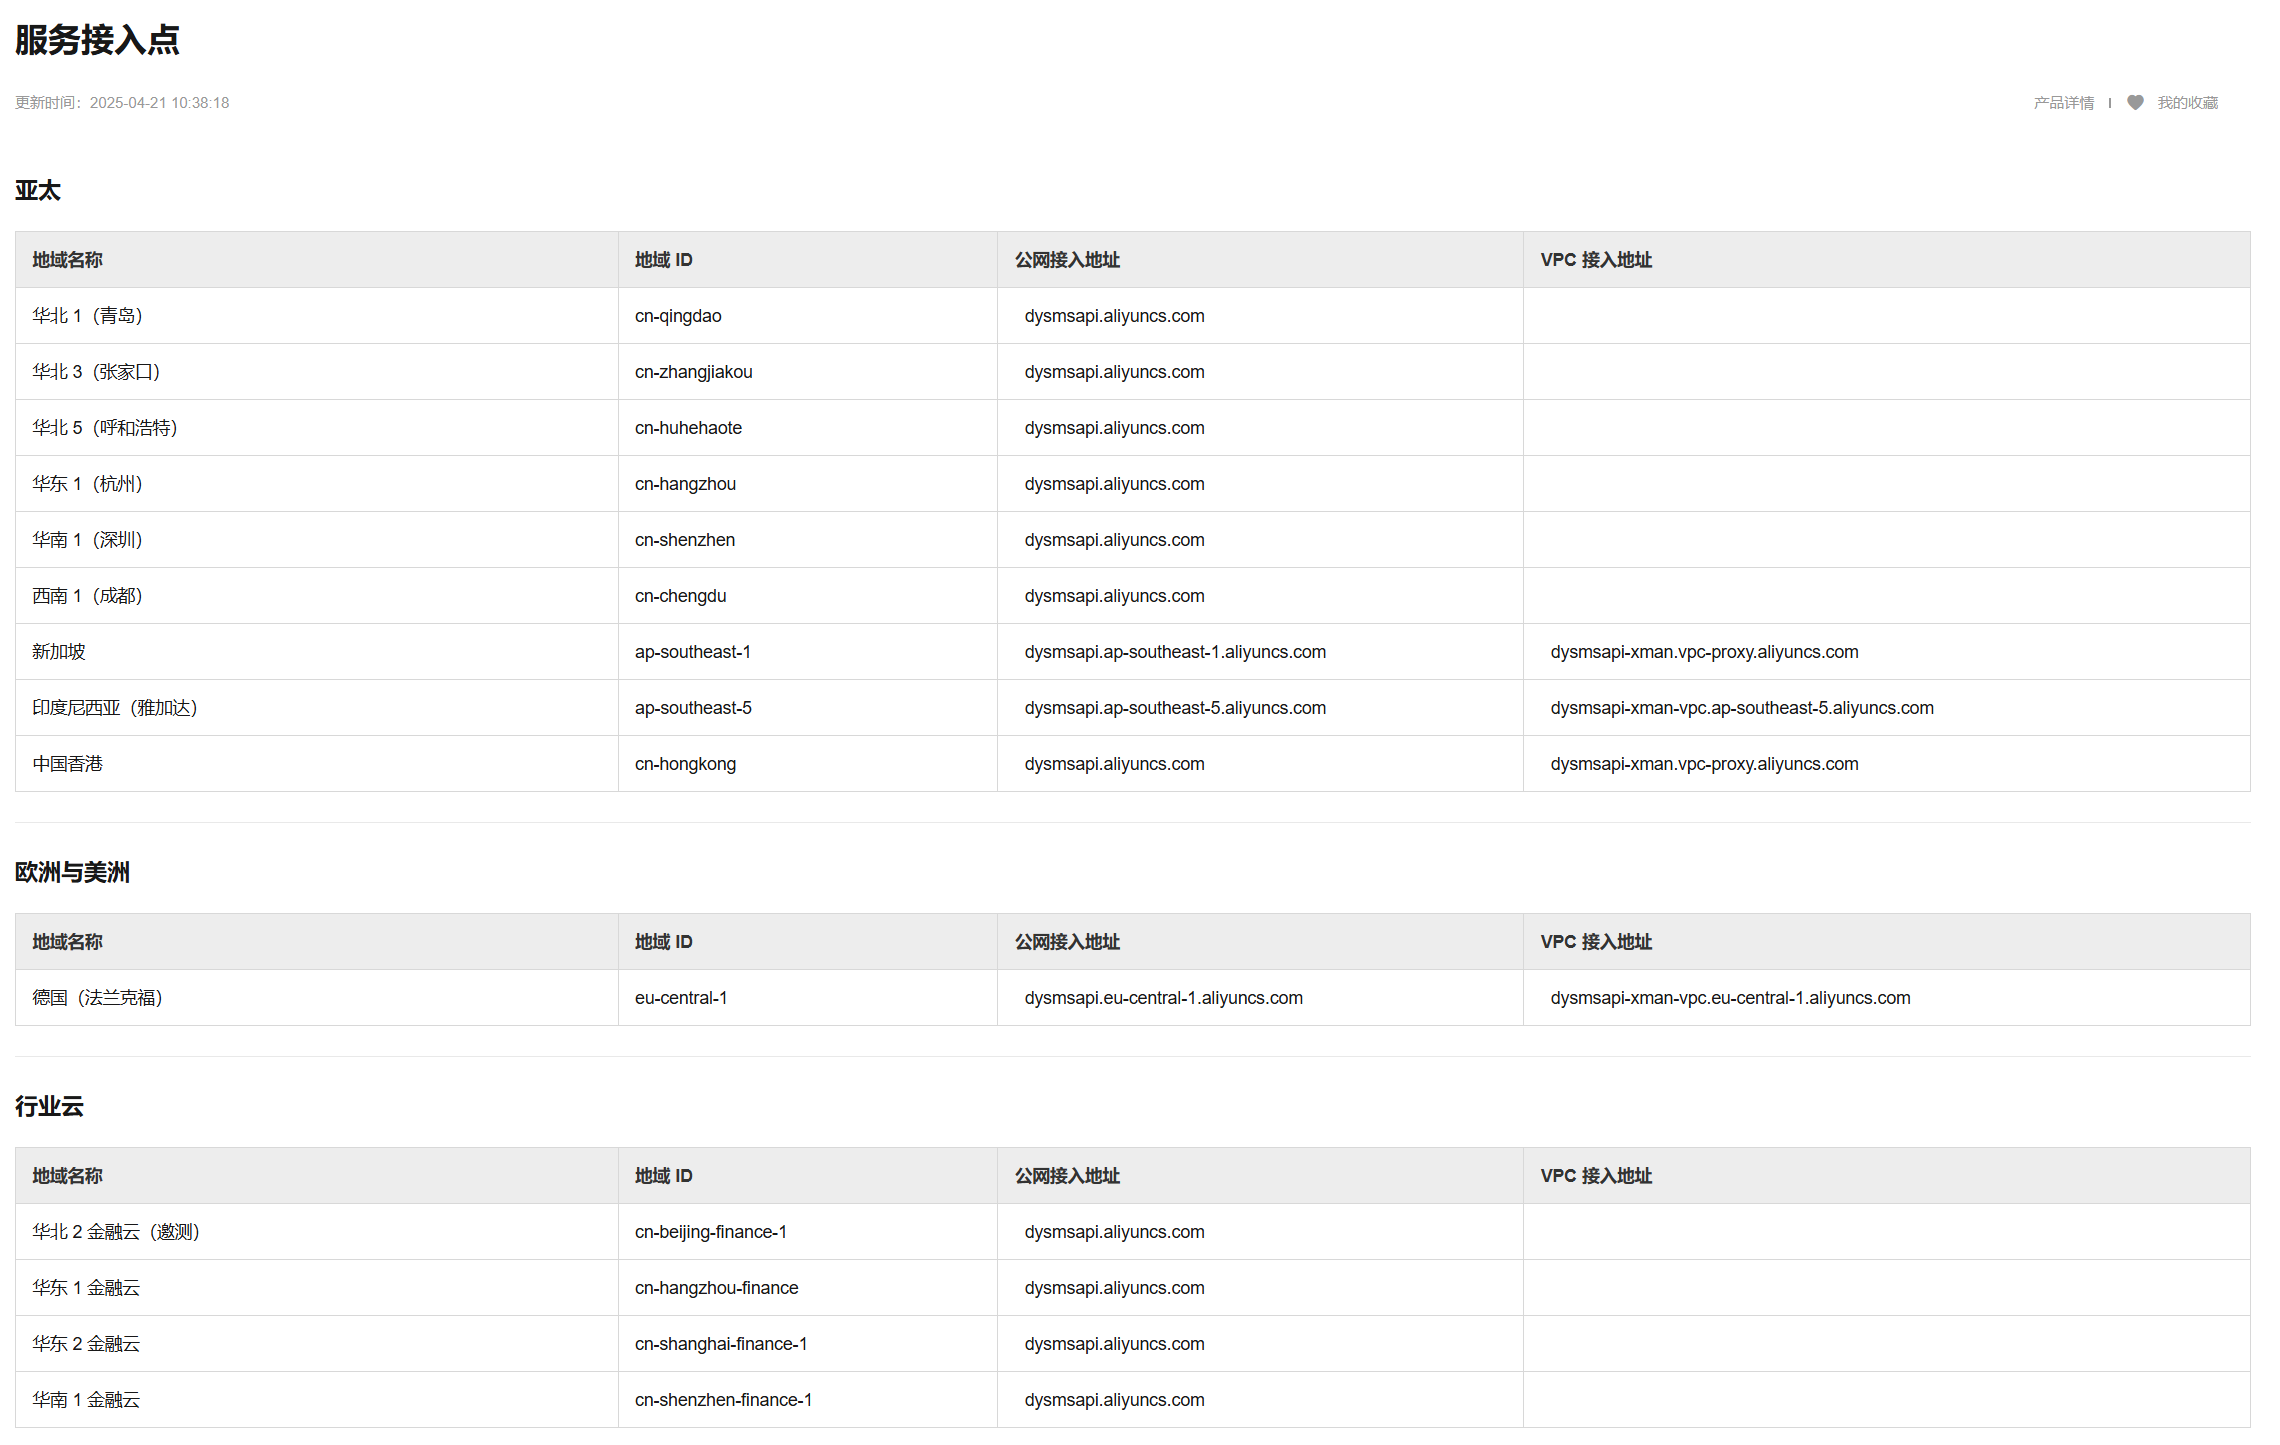This screenshot has width=2280, height=1445.
Task: Click the 欧洲与美洲 section heading
Action: pos(72,873)
